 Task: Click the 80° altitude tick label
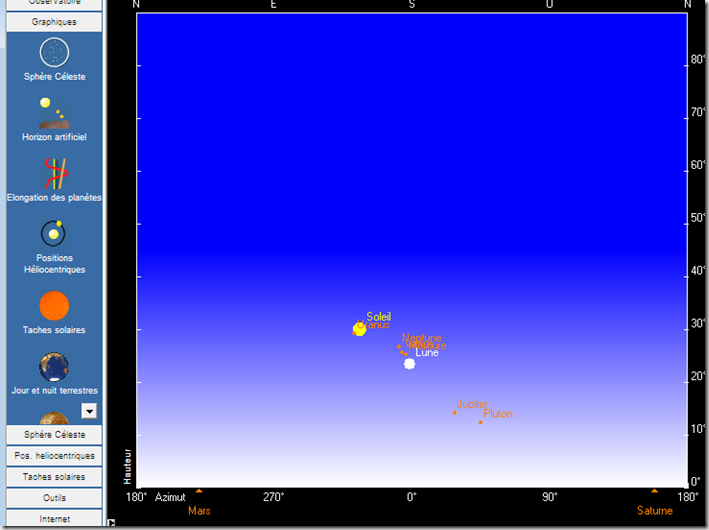[697, 59]
